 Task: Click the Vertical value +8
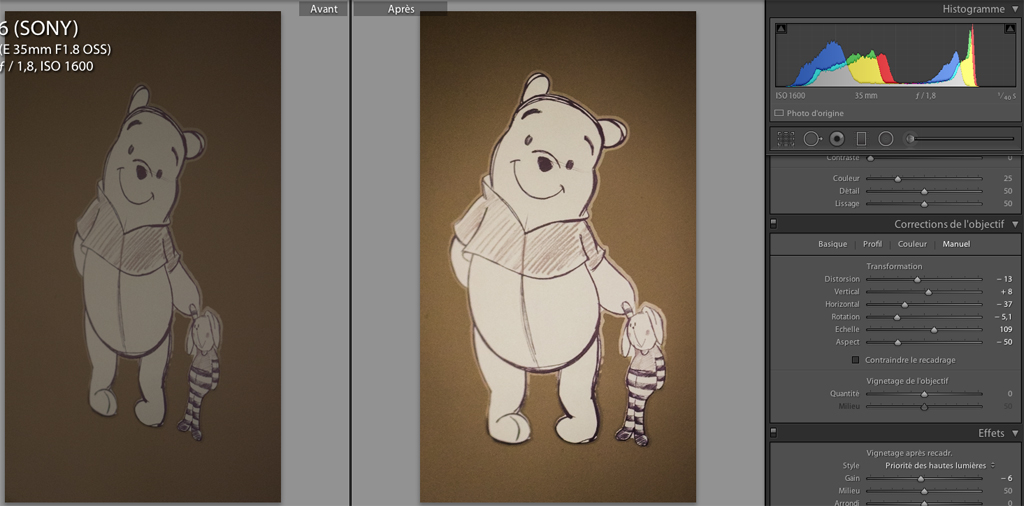pos(1006,292)
